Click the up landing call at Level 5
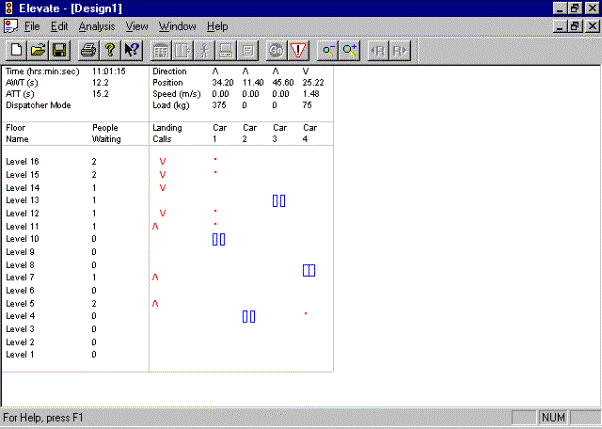This screenshot has width=602, height=429. (x=155, y=303)
